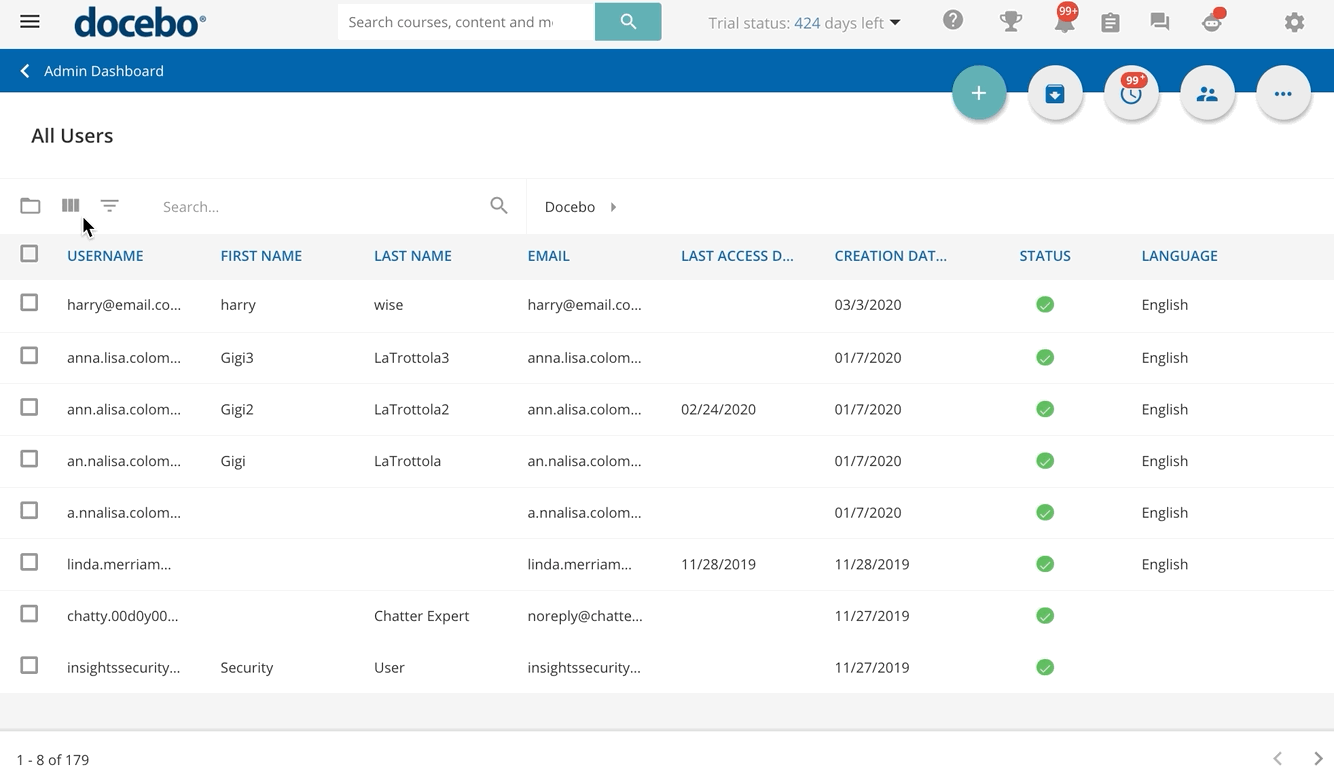Open the folder branches icon

click(x=30, y=206)
